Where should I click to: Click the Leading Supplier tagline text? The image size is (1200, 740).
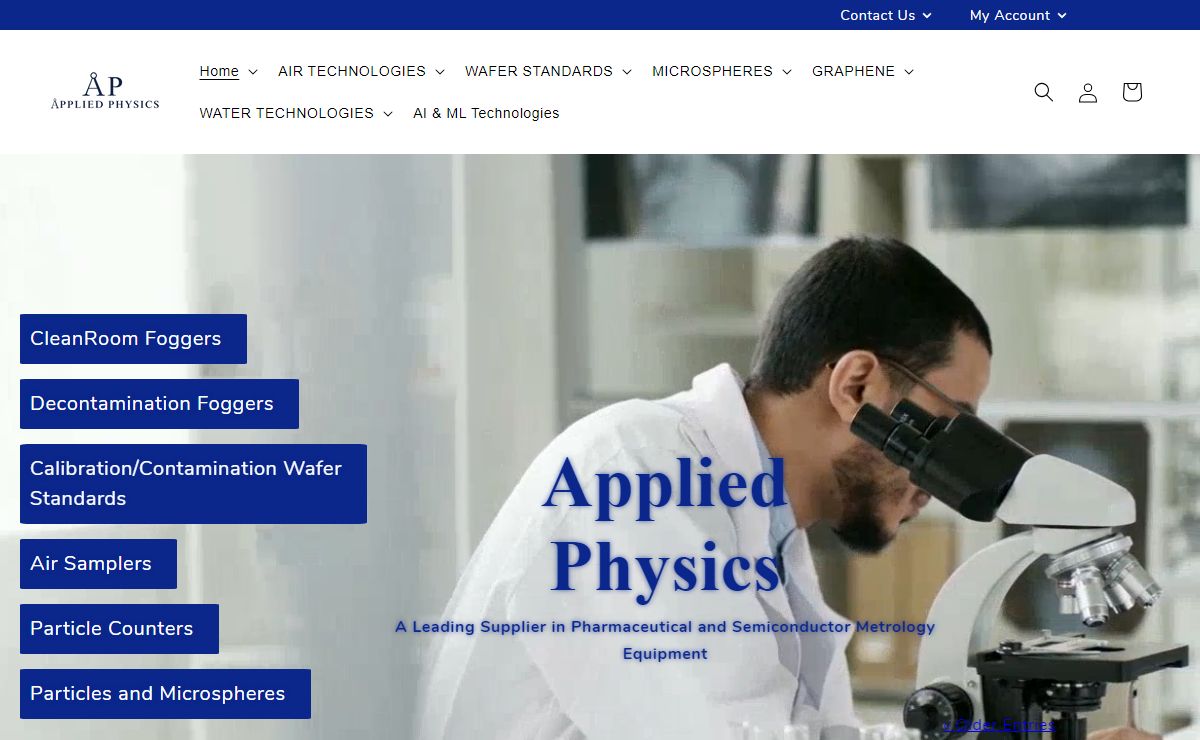[665, 640]
